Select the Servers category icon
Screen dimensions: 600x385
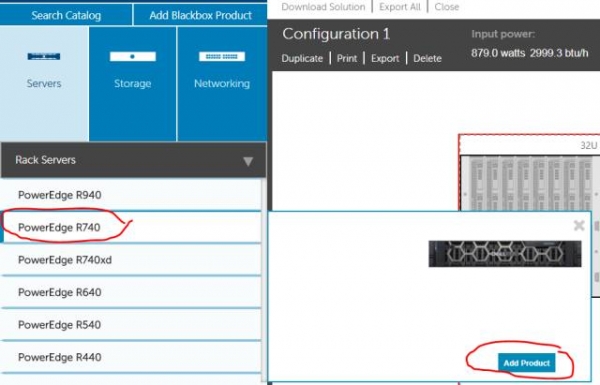point(44,57)
